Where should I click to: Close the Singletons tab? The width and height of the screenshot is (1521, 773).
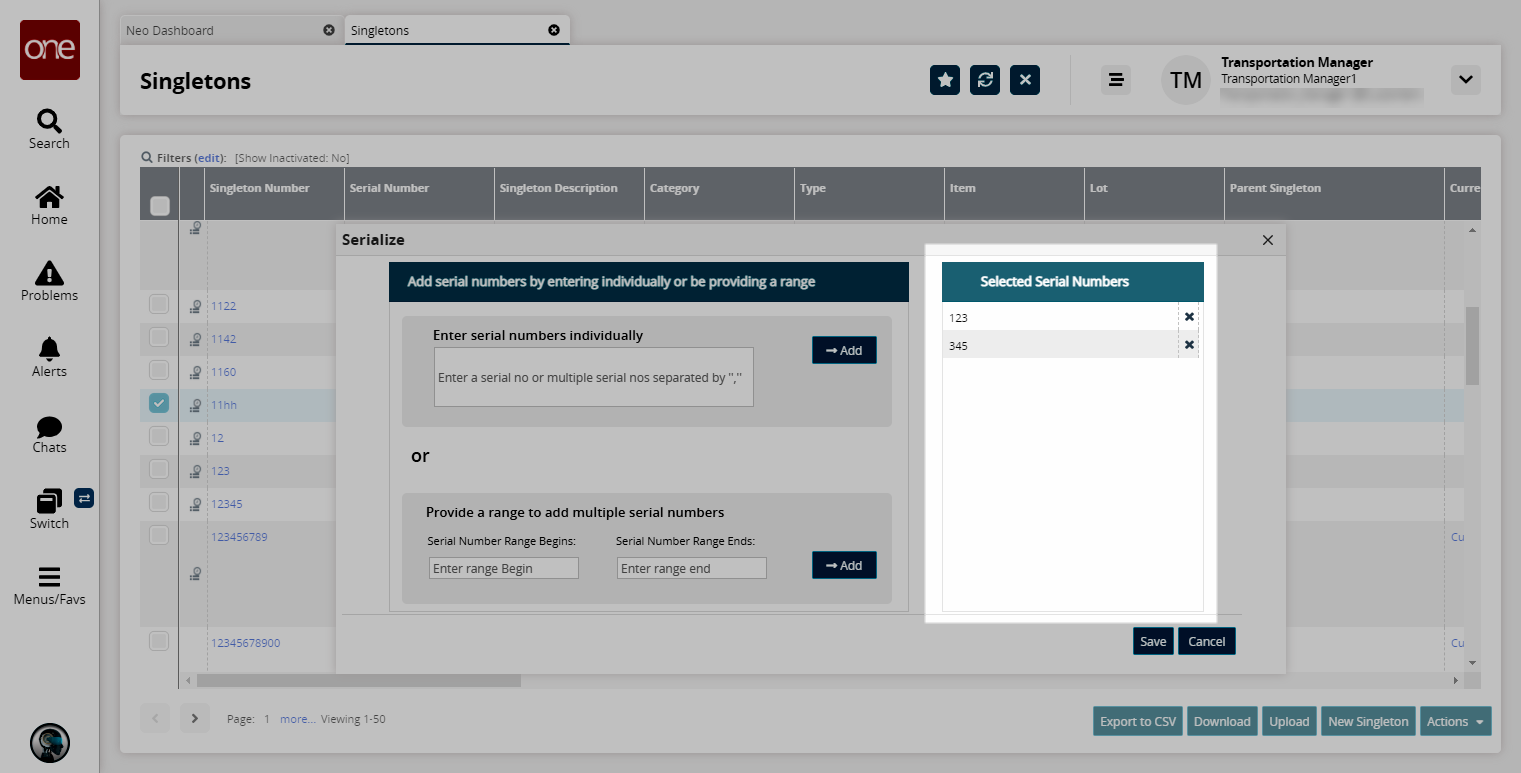(554, 30)
